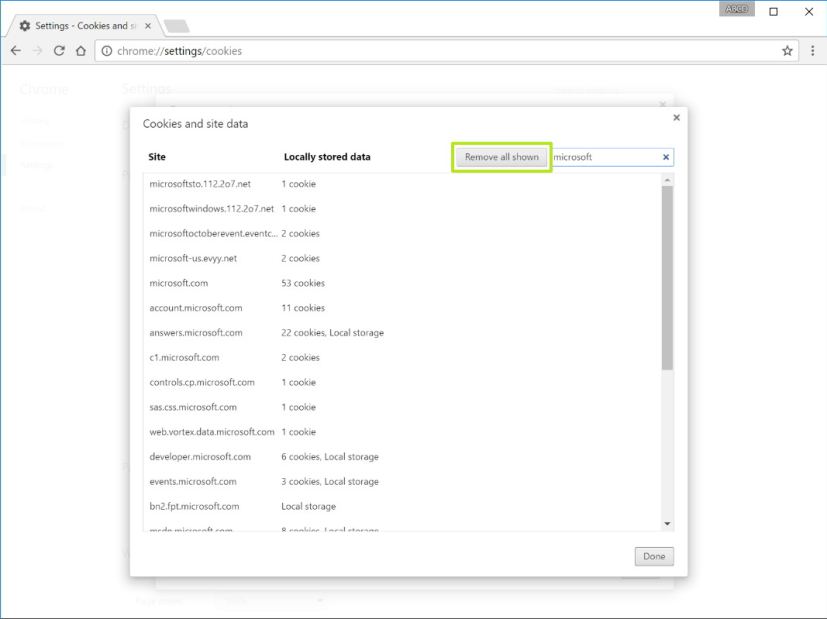Close the Chrome window
The width and height of the screenshot is (827, 619).
809,12
